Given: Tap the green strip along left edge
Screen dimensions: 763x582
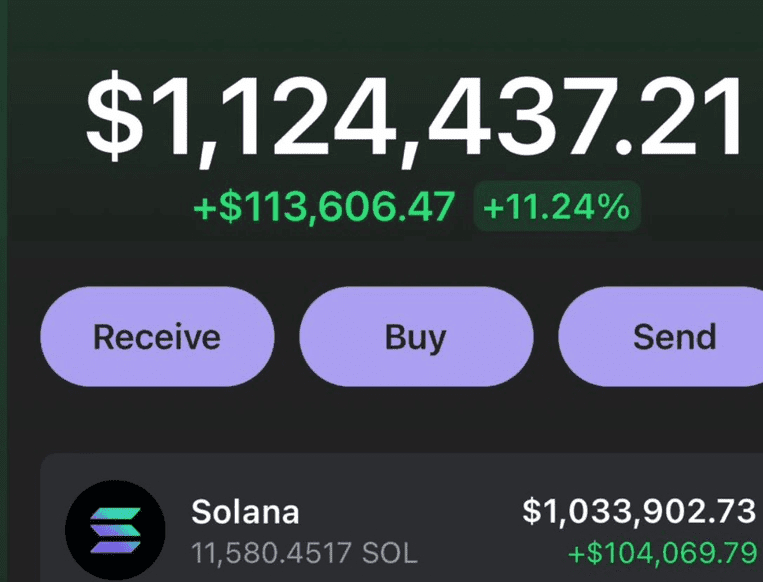Looking at the screenshot, I should click(3, 291).
